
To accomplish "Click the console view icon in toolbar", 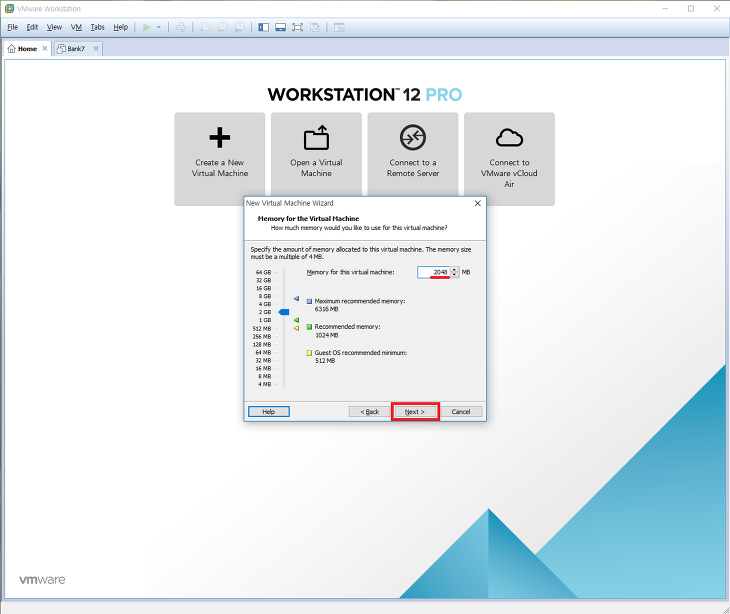I will 339,27.
